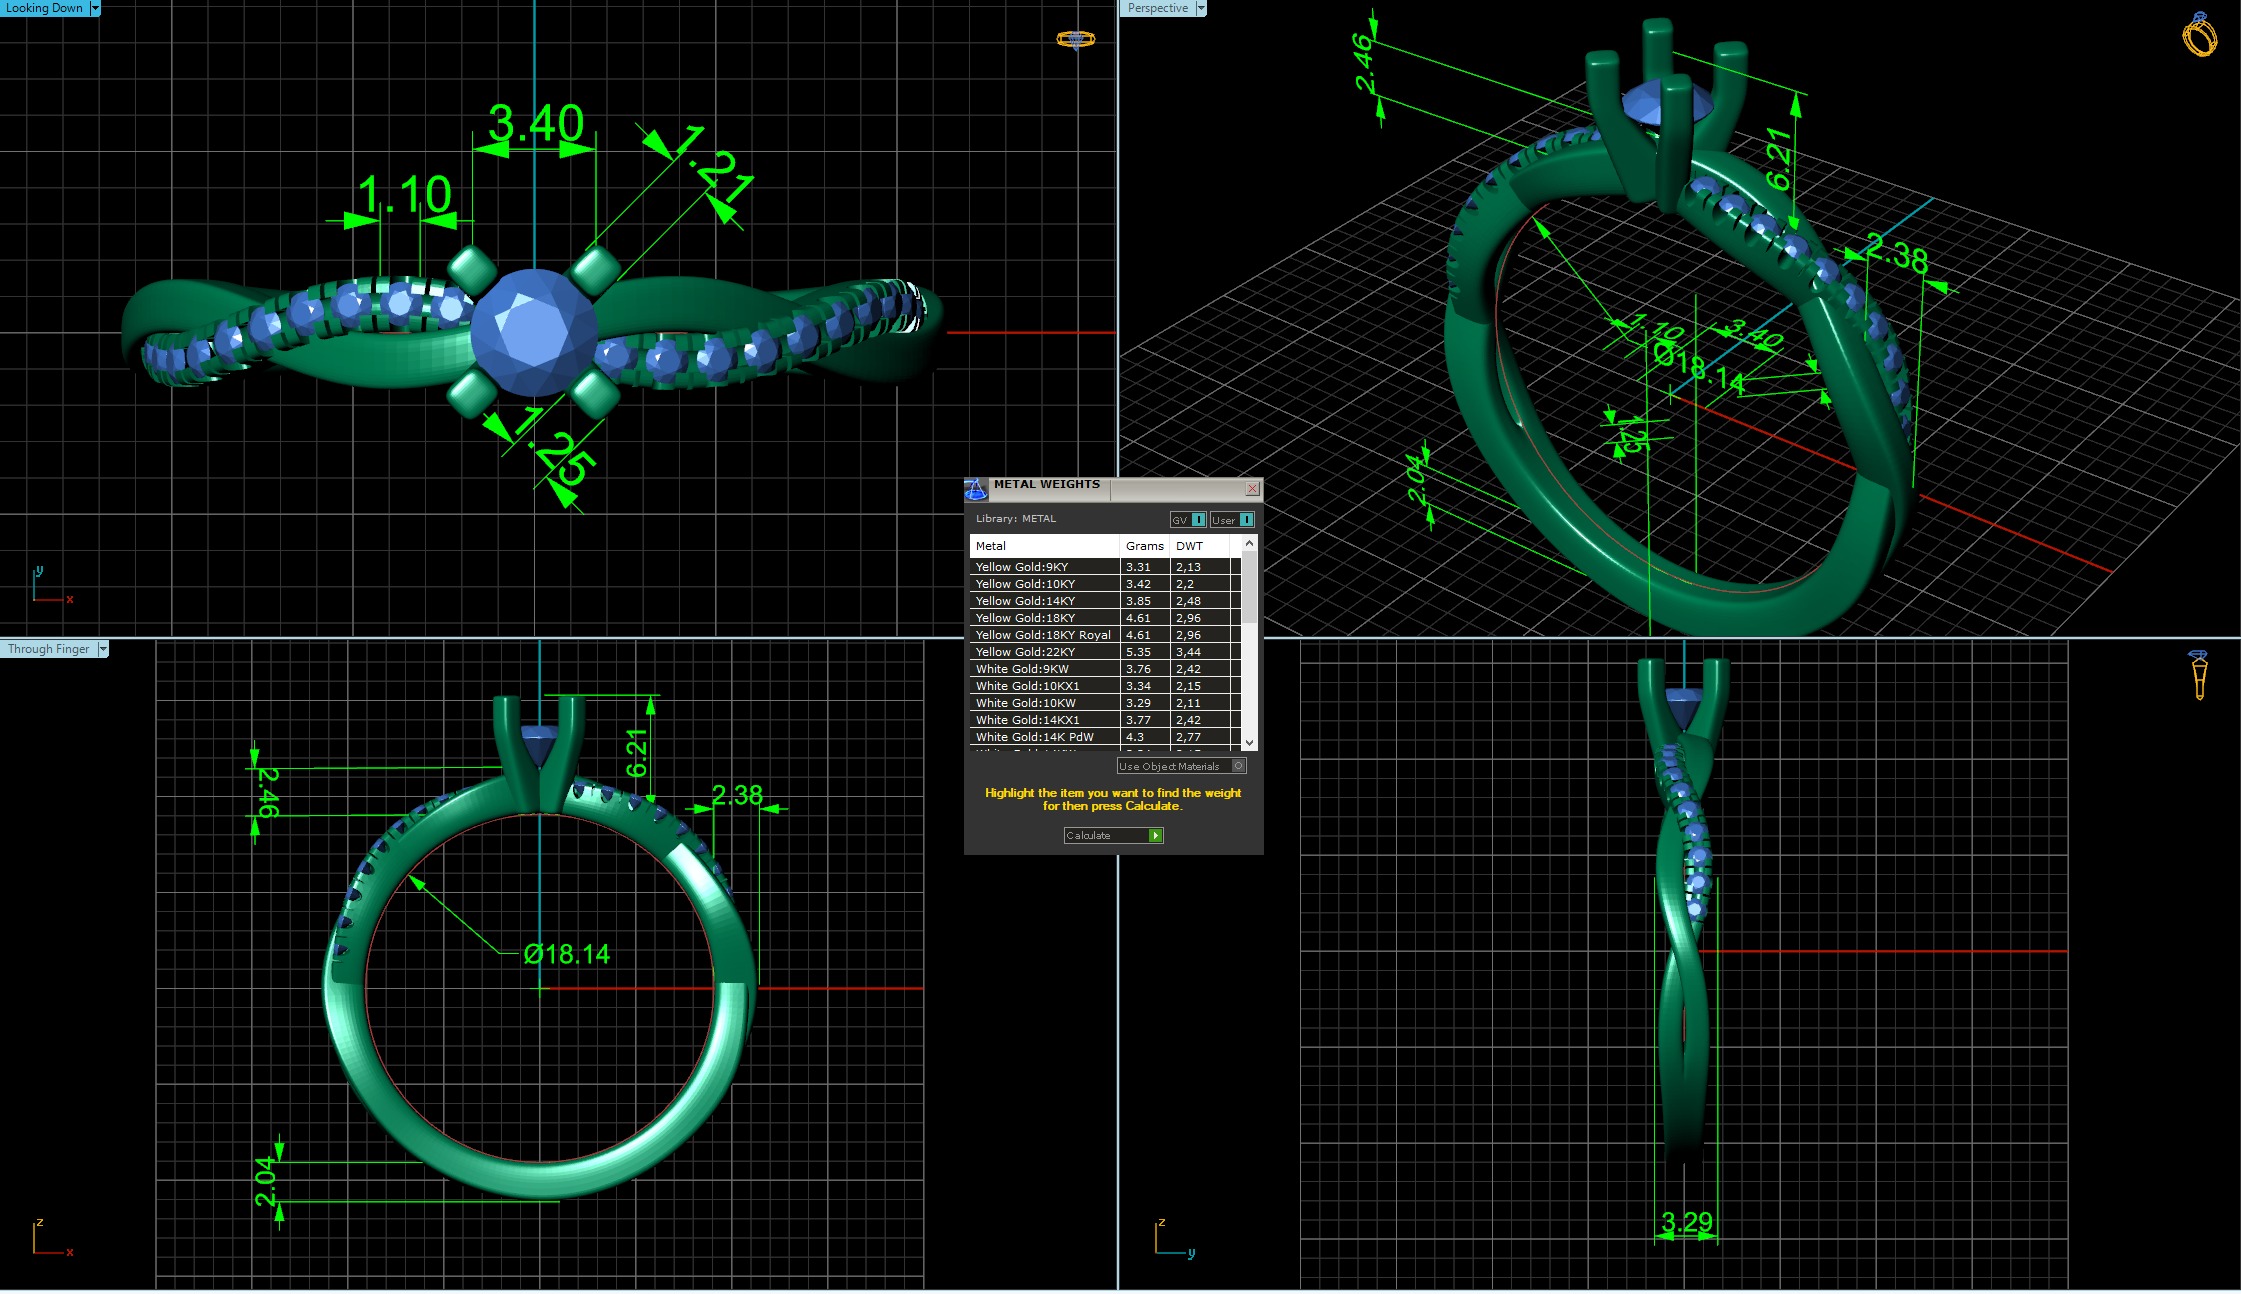Click ring side-view icon in bottom-right viewport
This screenshot has height=1294, width=2241.
coord(2198,675)
